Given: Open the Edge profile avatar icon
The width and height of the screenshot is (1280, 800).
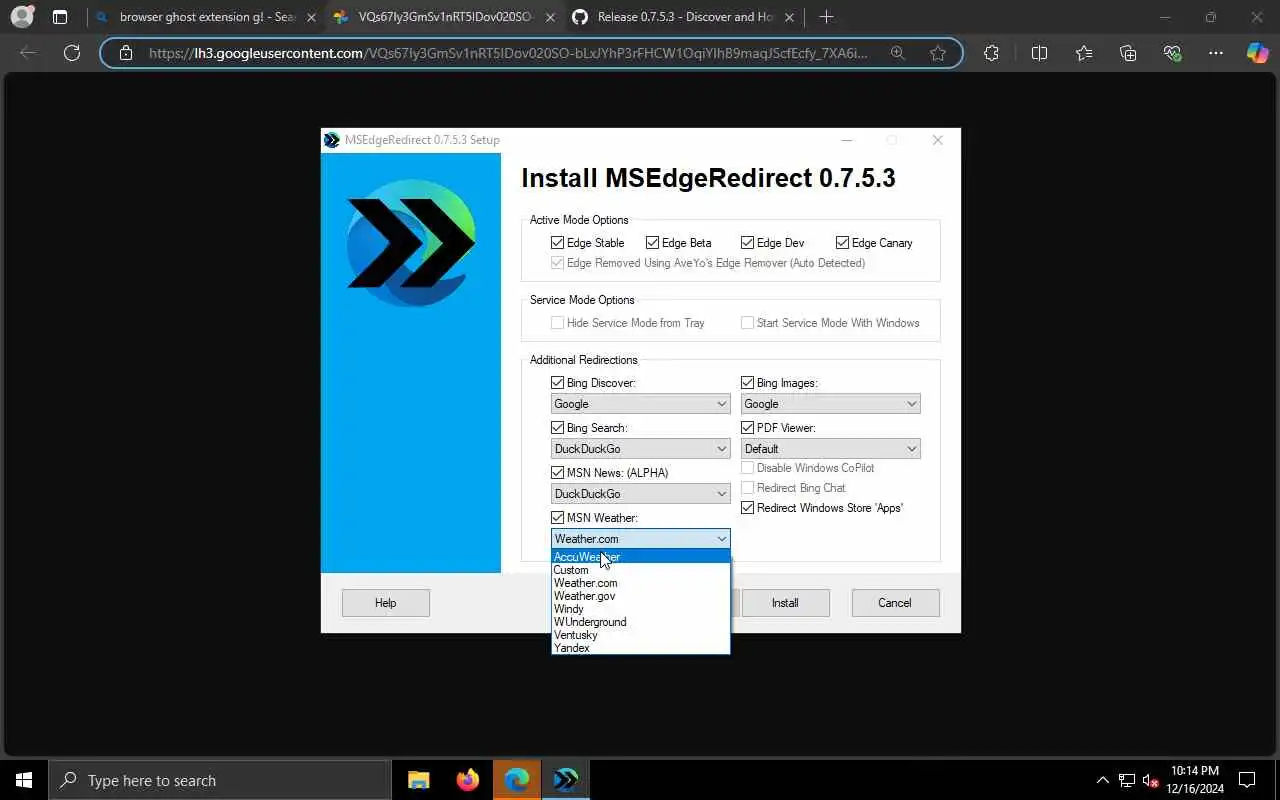Looking at the screenshot, I should pyautogui.click(x=21, y=17).
